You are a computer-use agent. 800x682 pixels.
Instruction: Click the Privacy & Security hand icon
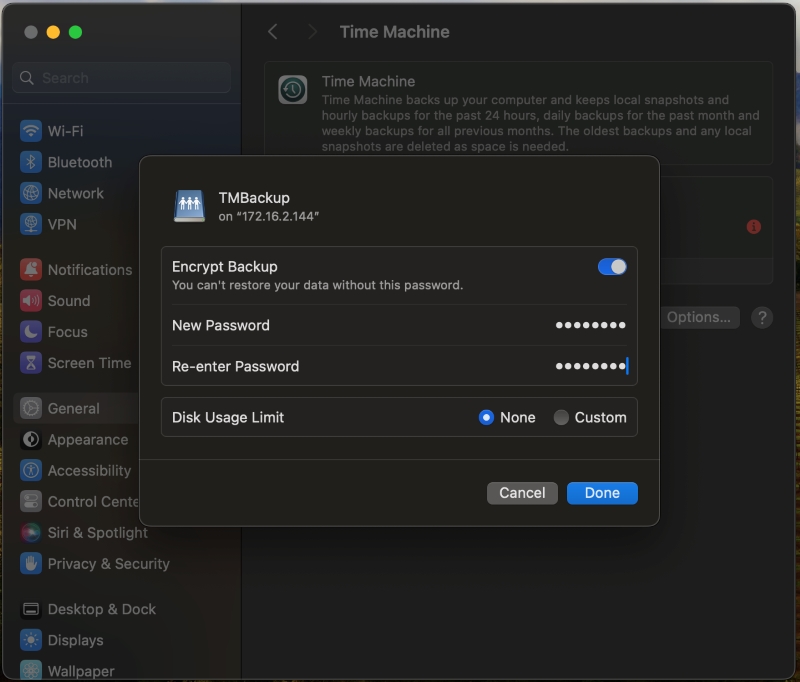coord(31,564)
